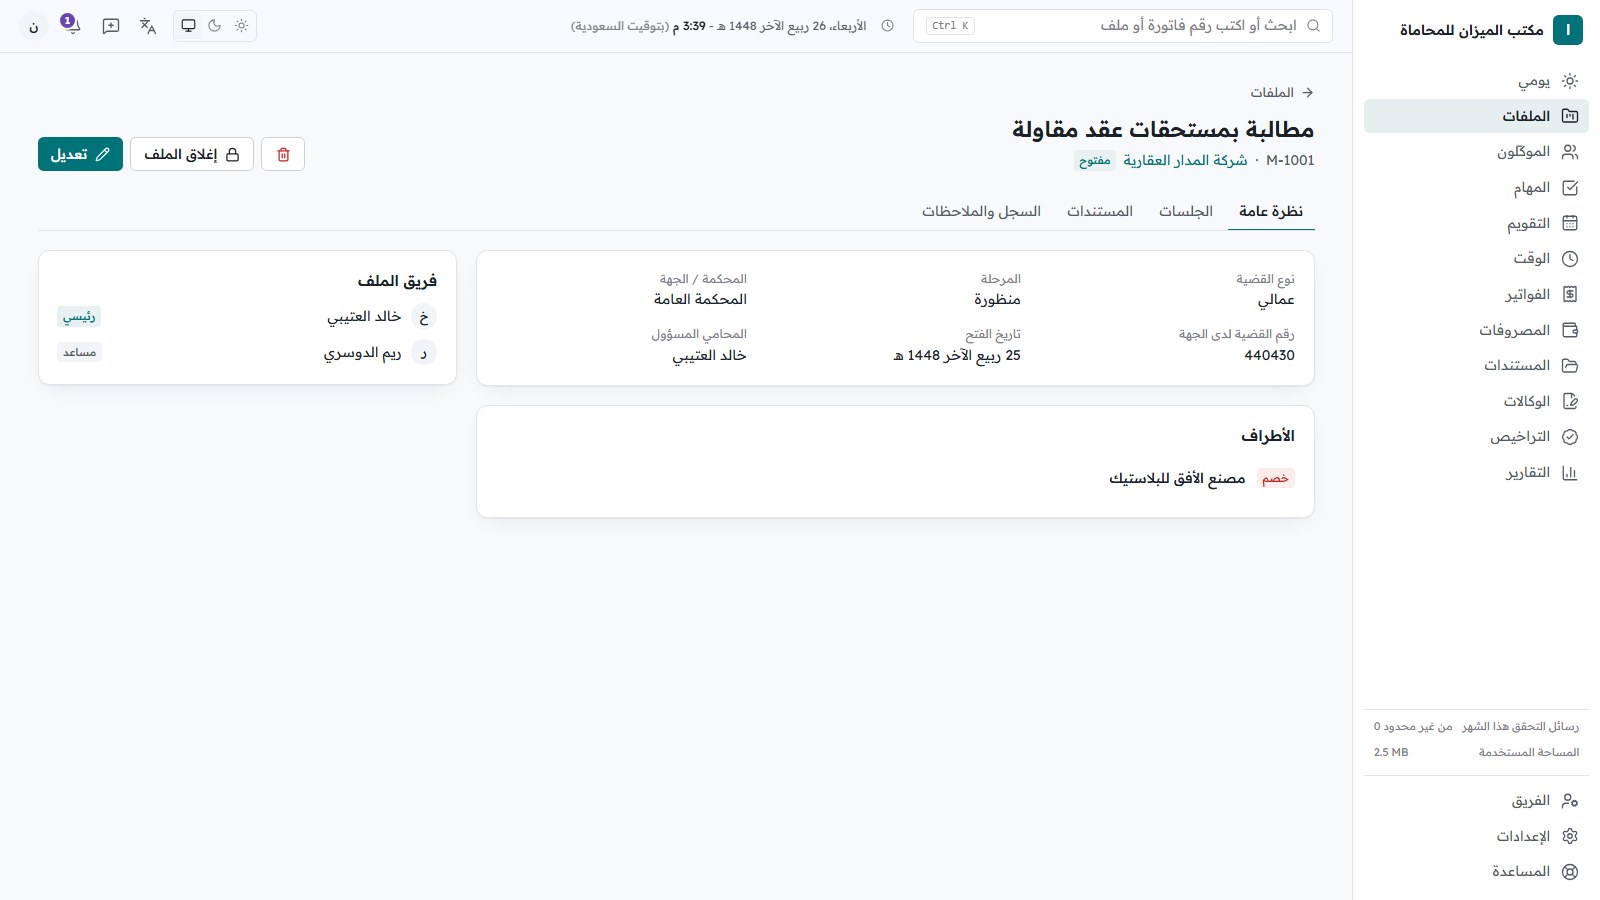Open الموكلون clients section
The height and width of the screenshot is (900, 1600).
point(1476,152)
